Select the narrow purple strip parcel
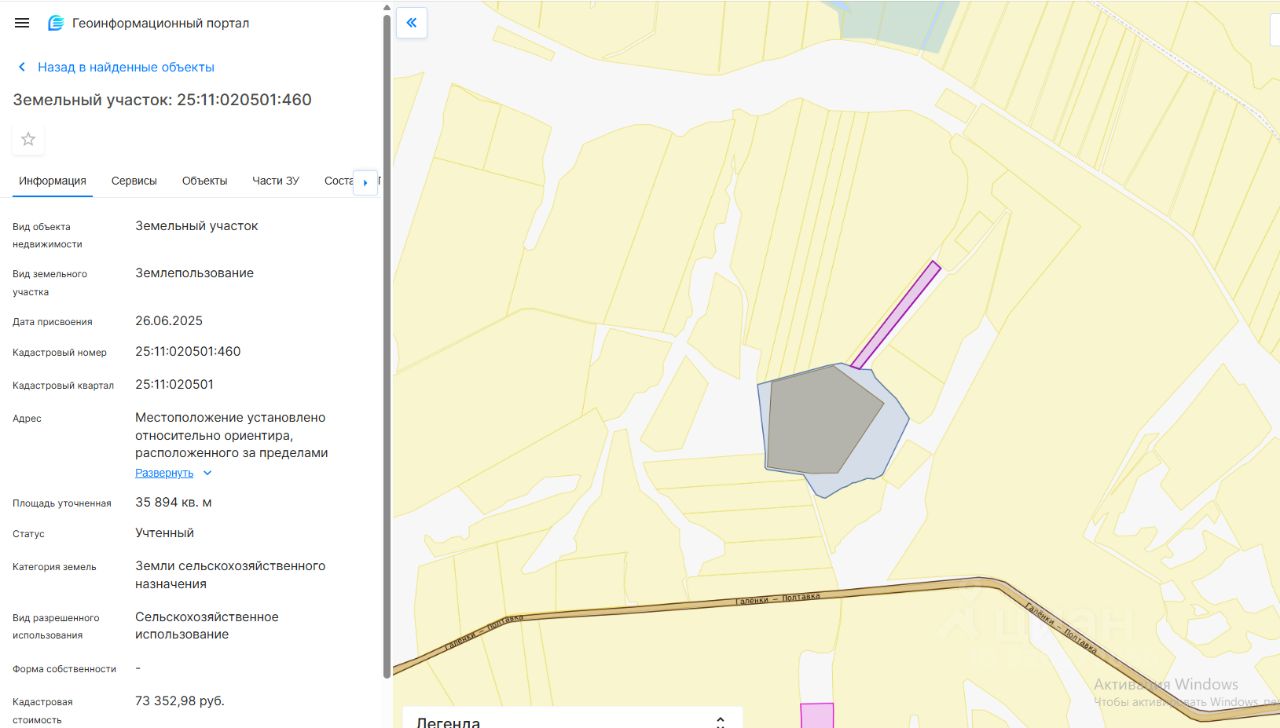This screenshot has height=728, width=1280. point(895,315)
